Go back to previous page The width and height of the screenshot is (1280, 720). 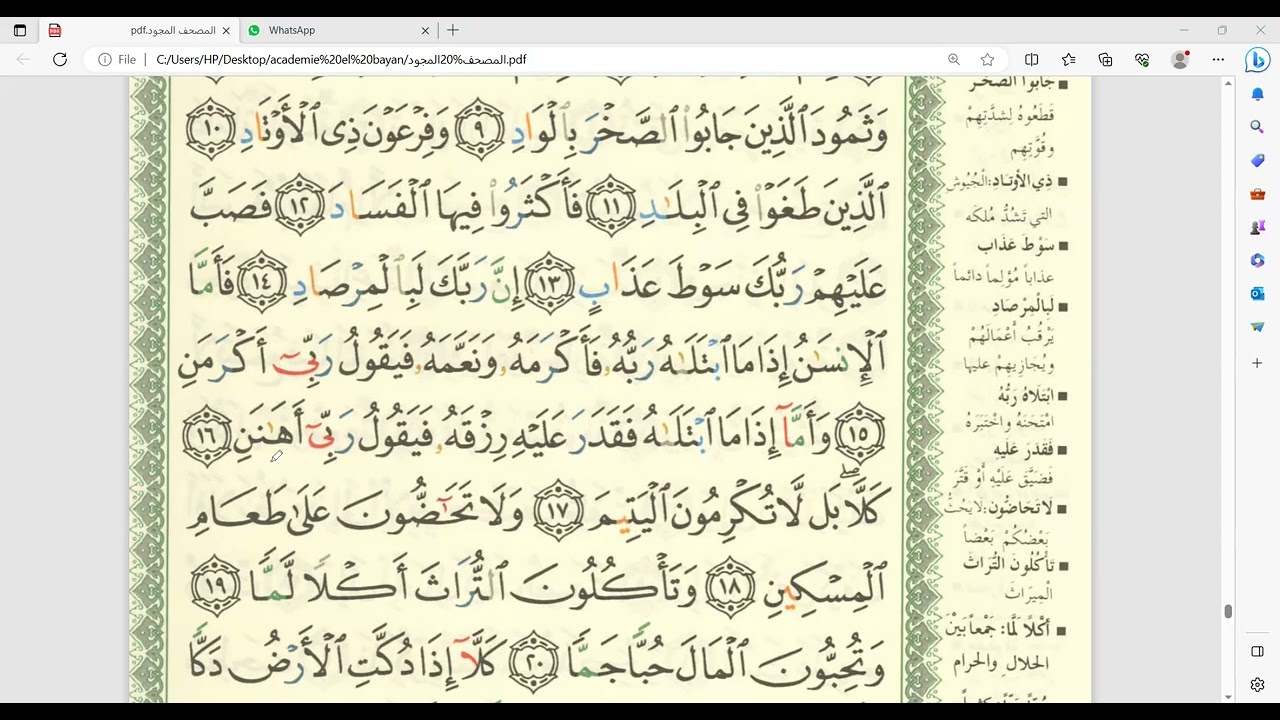tap(24, 60)
